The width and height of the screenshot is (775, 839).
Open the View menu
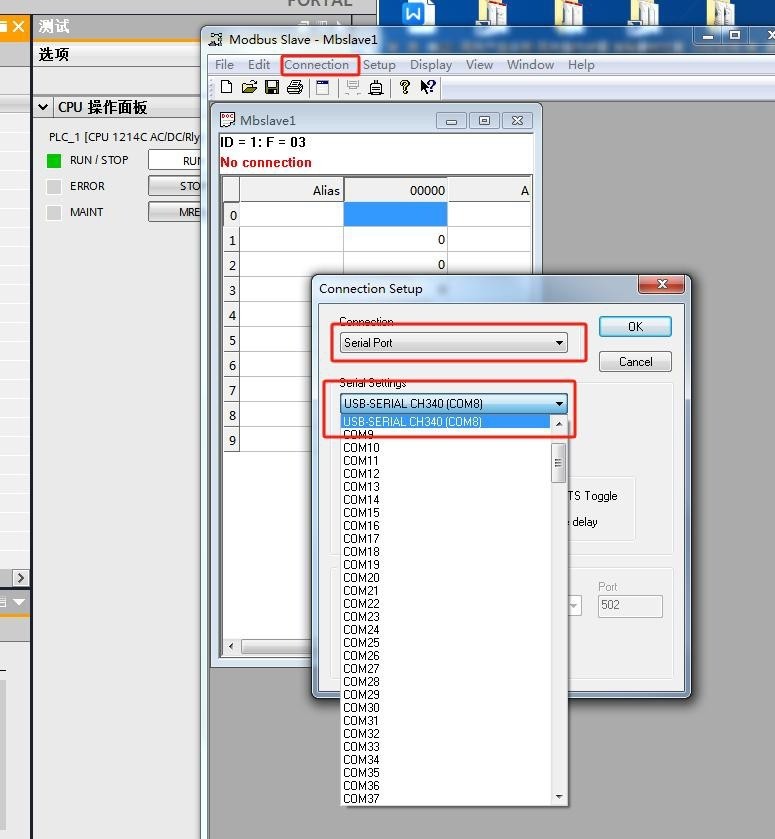pyautogui.click(x=479, y=65)
